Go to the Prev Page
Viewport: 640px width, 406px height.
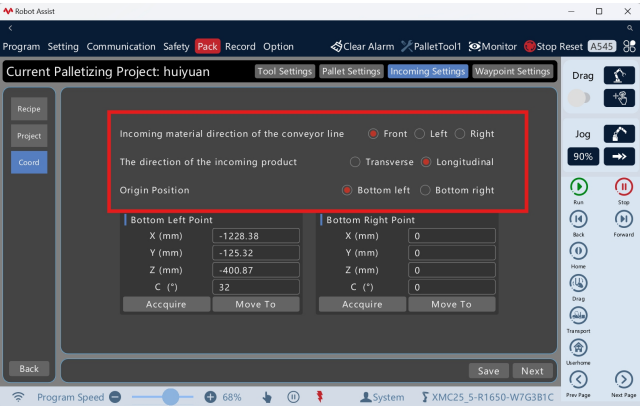tap(578, 379)
